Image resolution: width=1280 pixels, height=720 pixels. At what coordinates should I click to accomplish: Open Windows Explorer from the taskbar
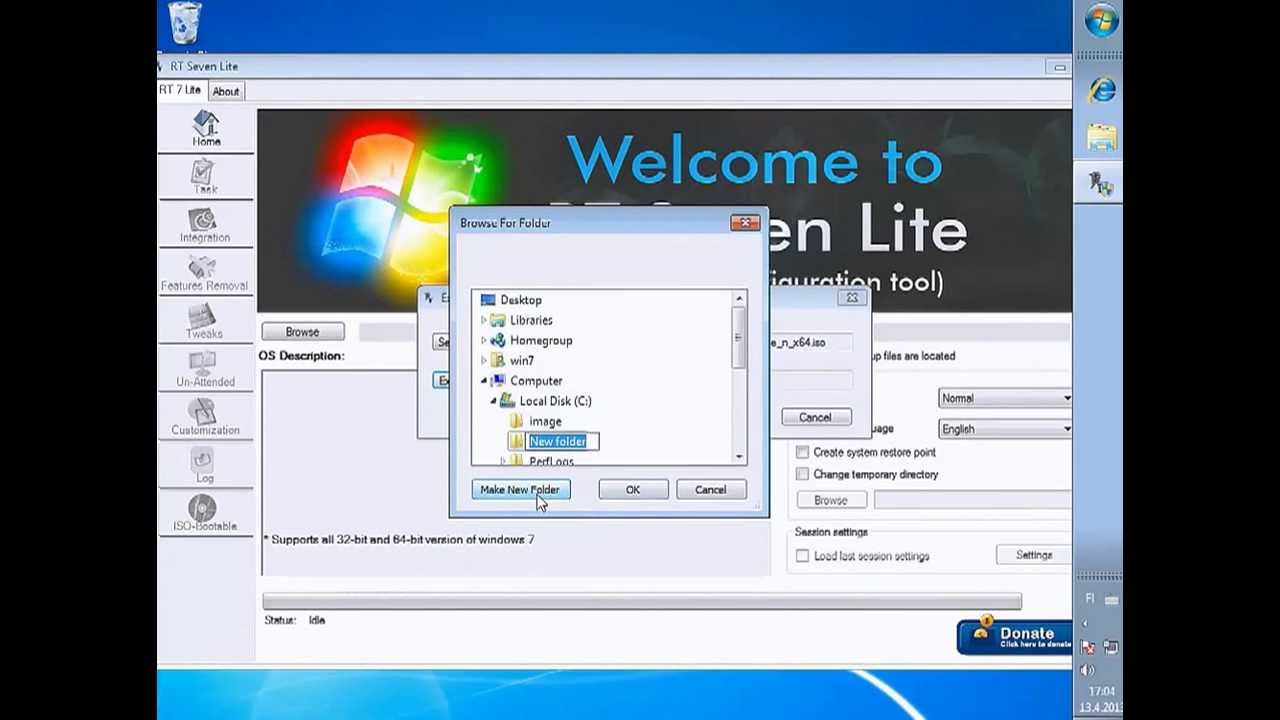click(1102, 137)
